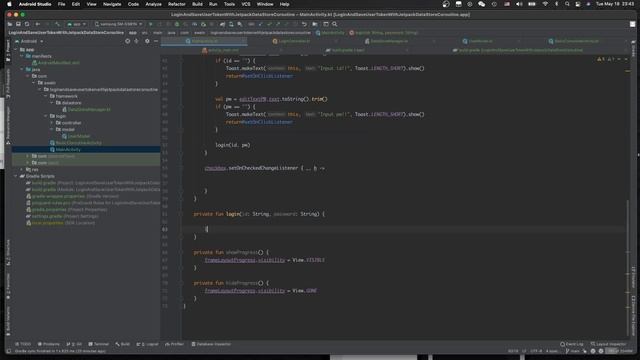Click the login(id, pw) call in the editor
This screenshot has width=640, height=360.
233,145
